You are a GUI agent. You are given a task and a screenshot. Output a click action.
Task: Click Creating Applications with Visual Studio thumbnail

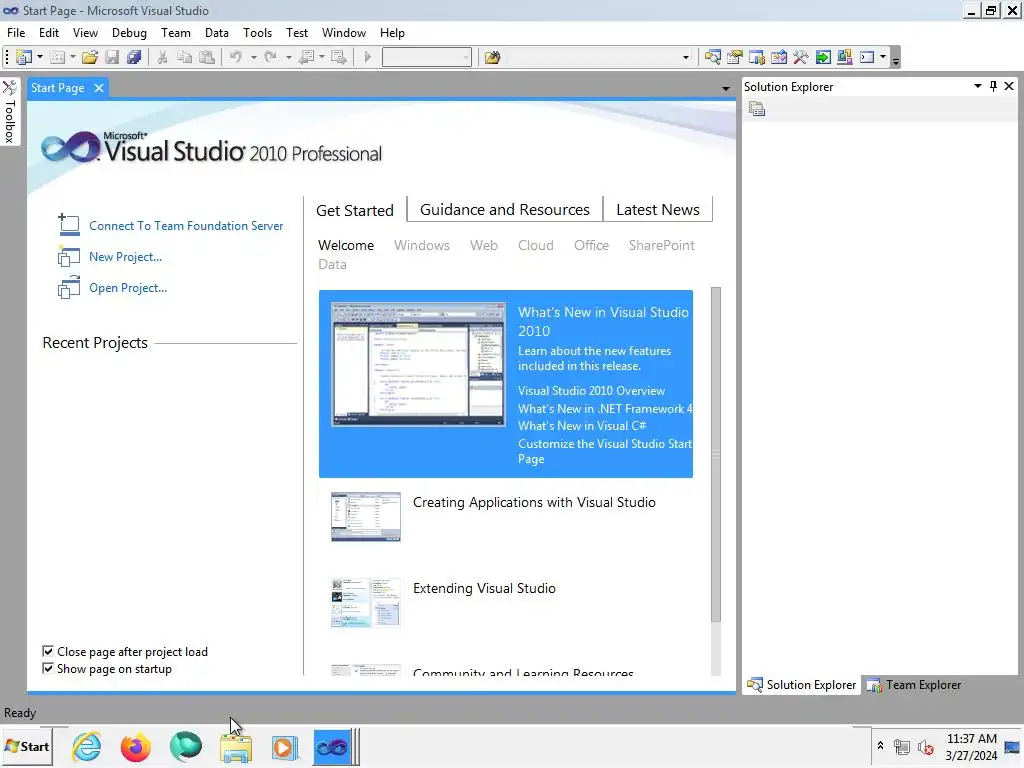366,517
